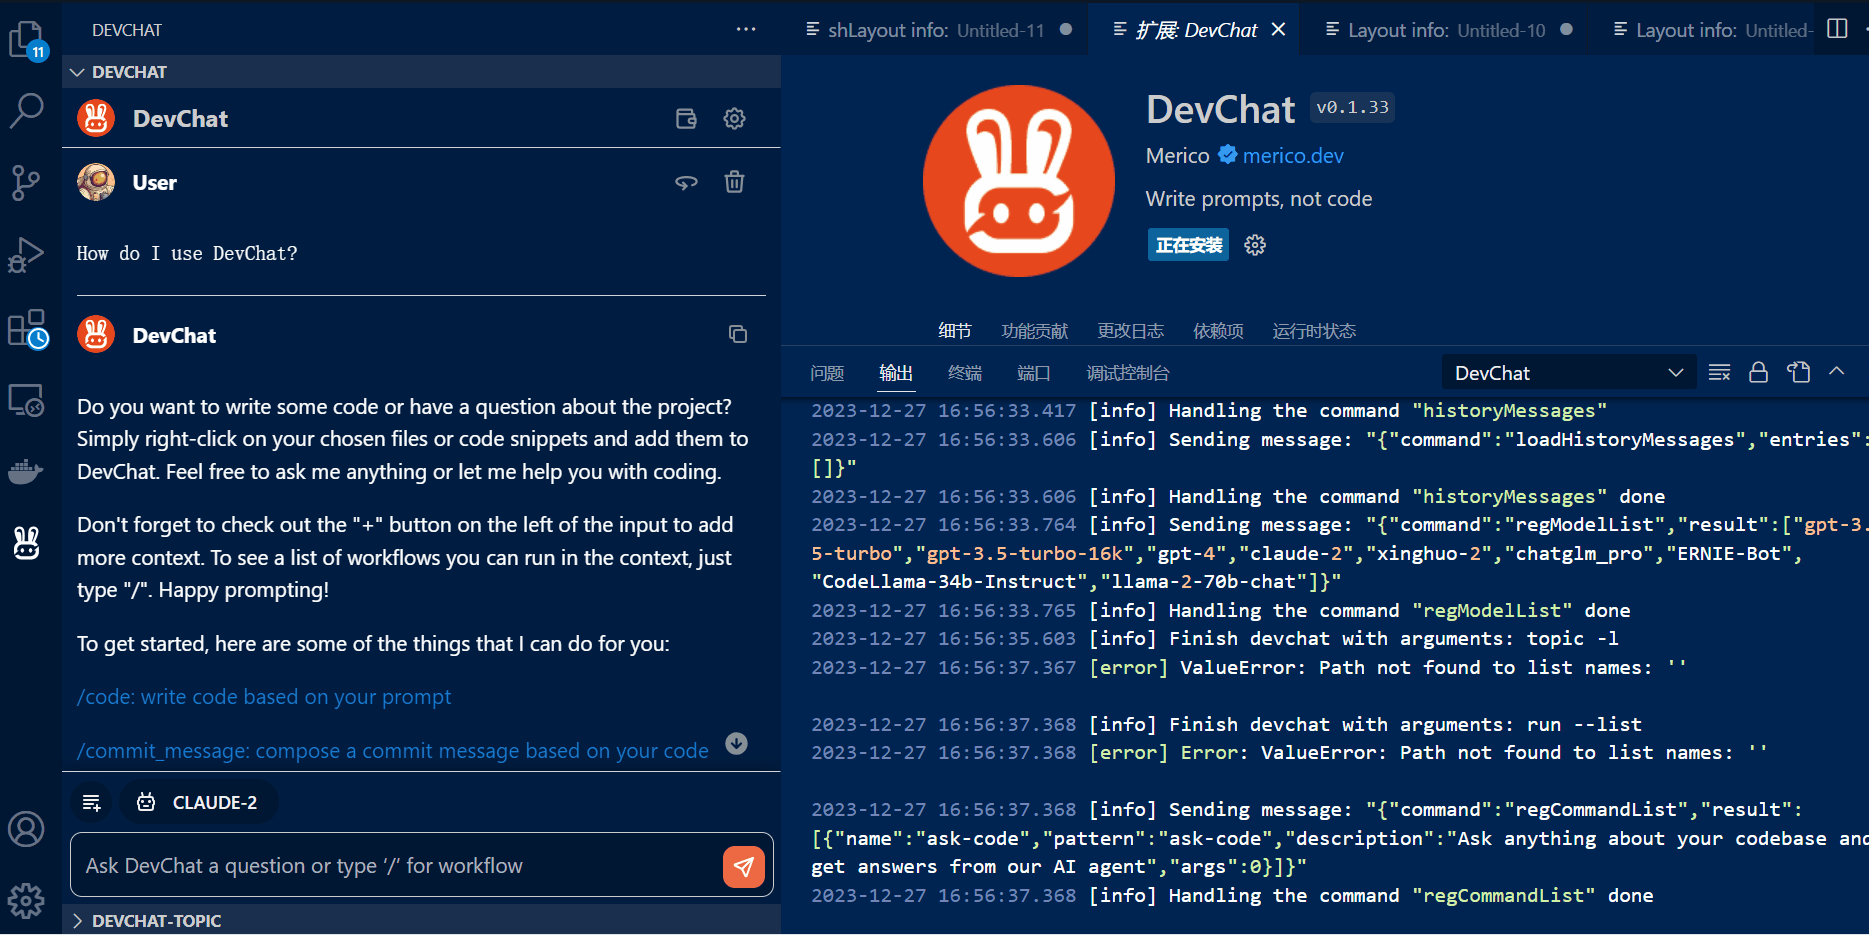Screen dimensions: 1869x935
Task: Open DevChat header settings gear
Action: tap(734, 119)
